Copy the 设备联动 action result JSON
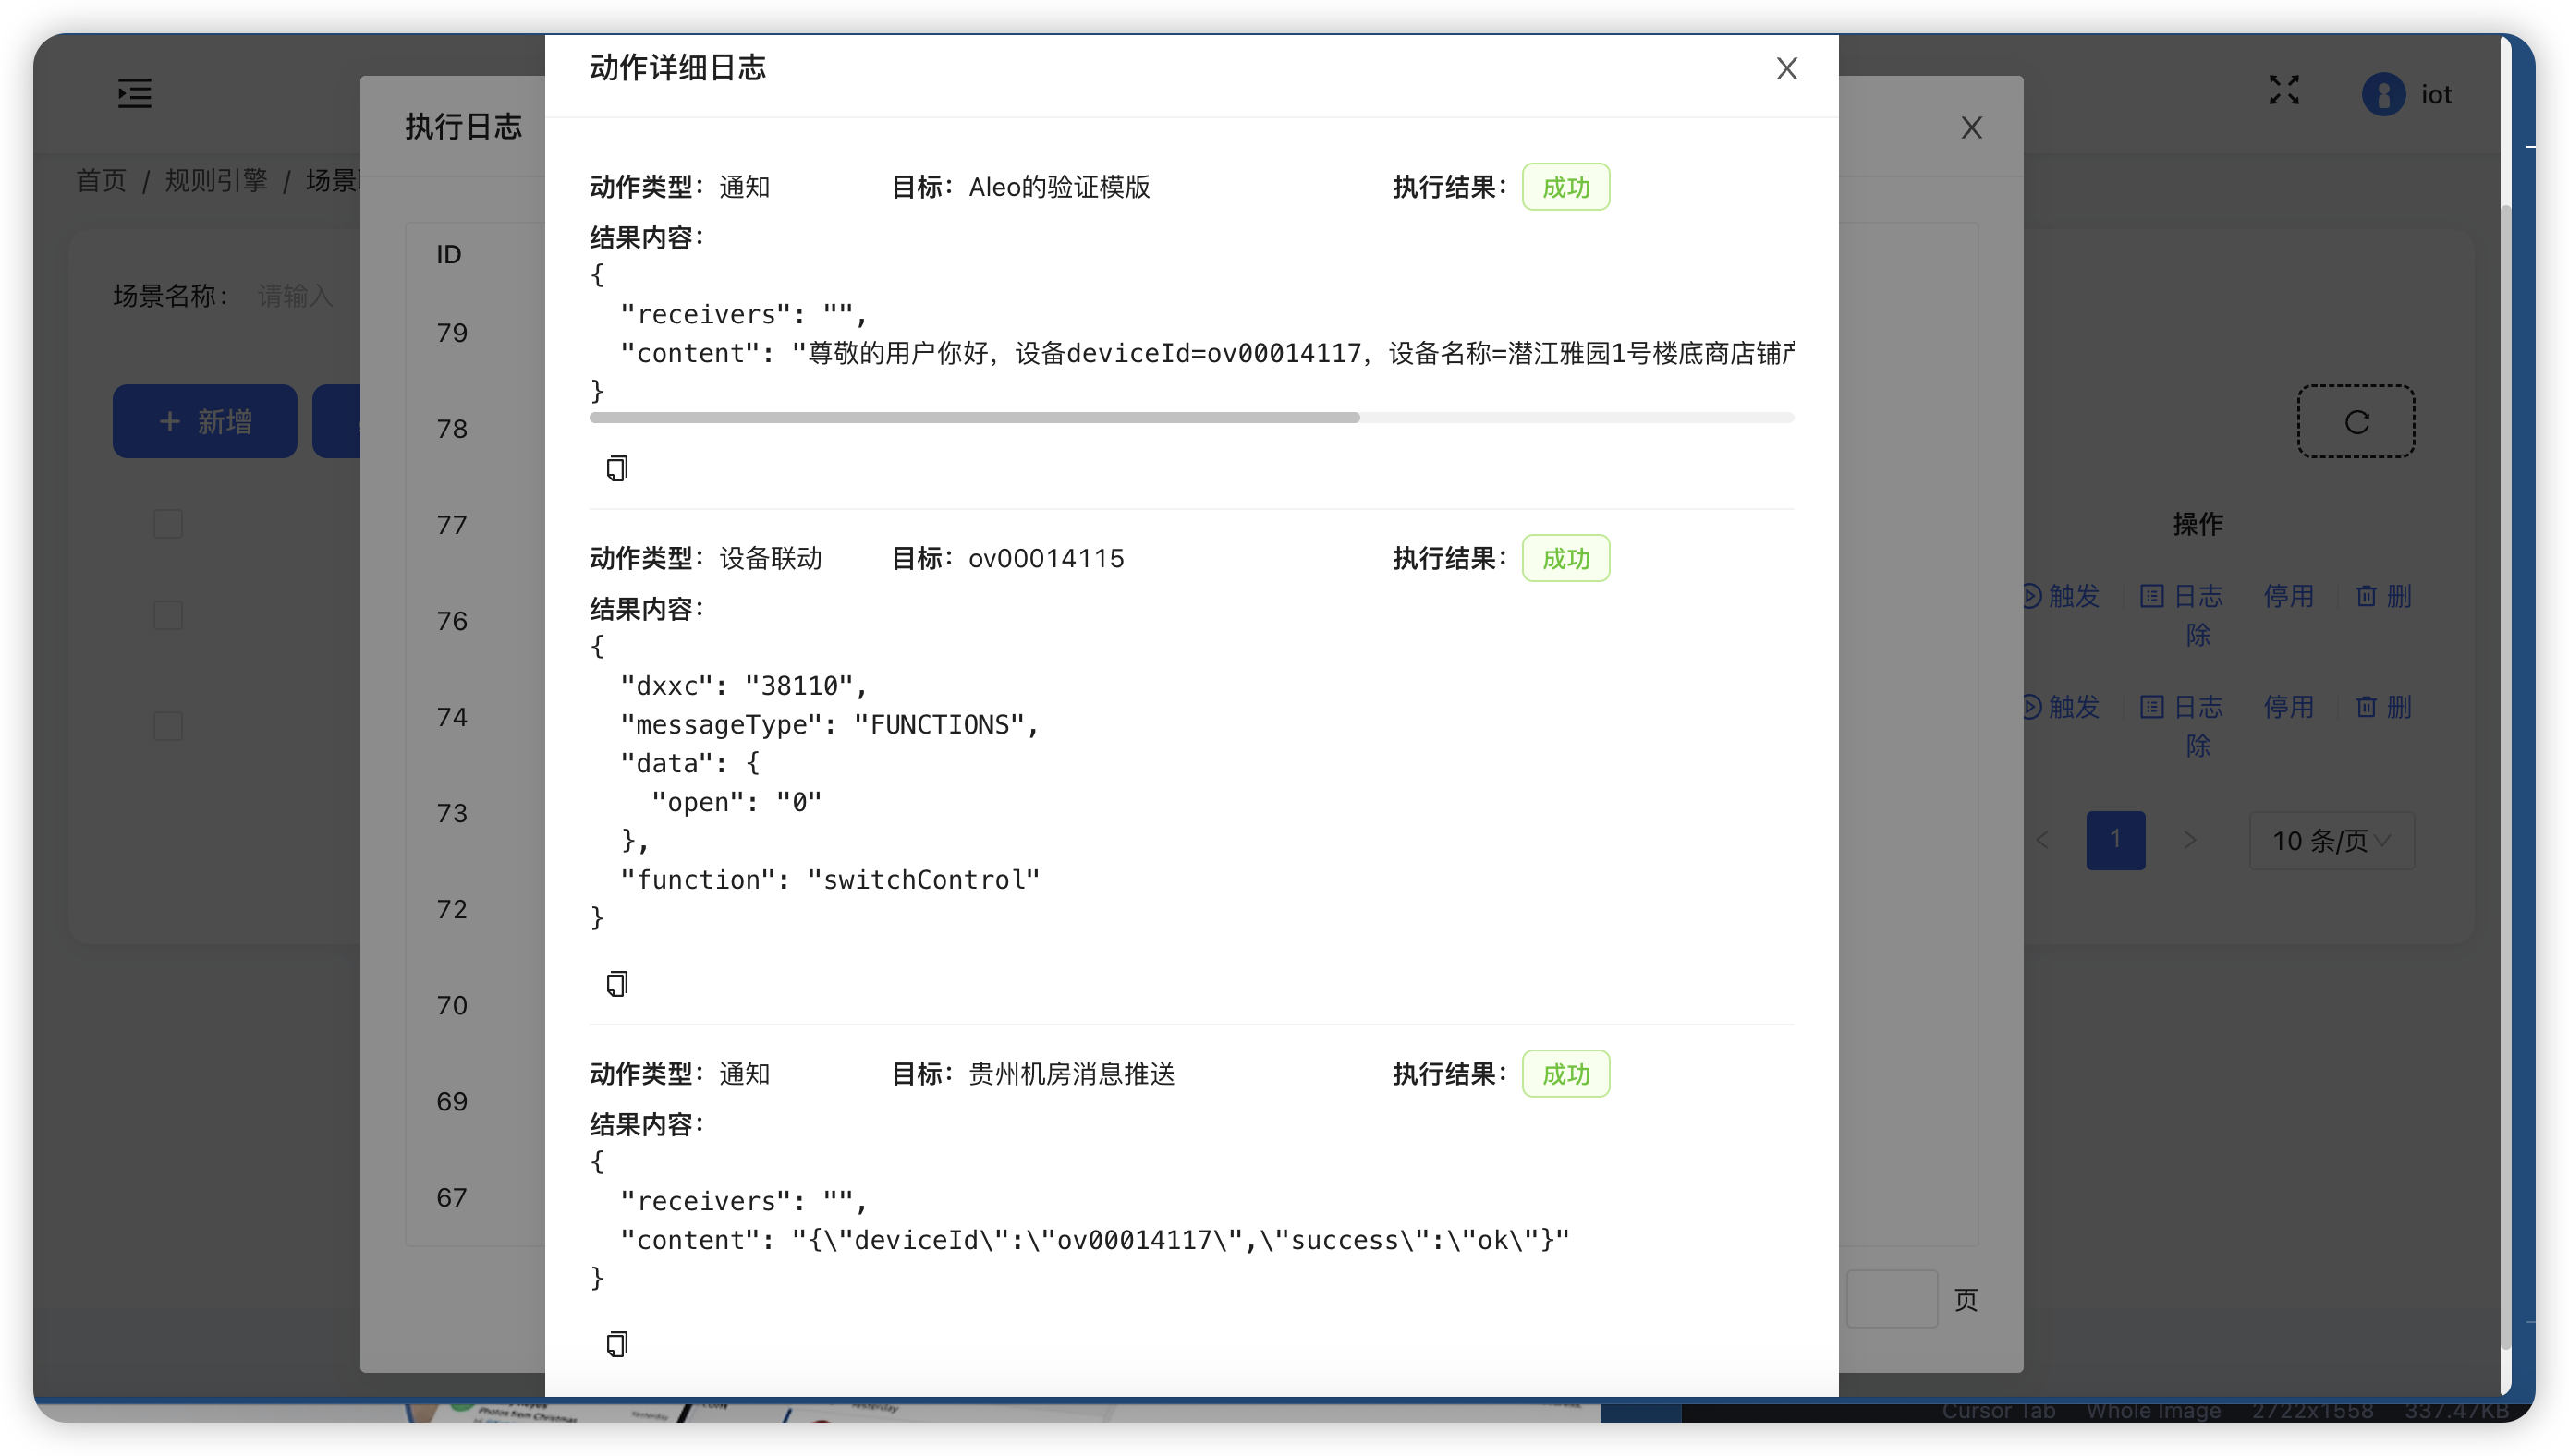Image resolution: width=2569 pixels, height=1456 pixels. [616, 983]
